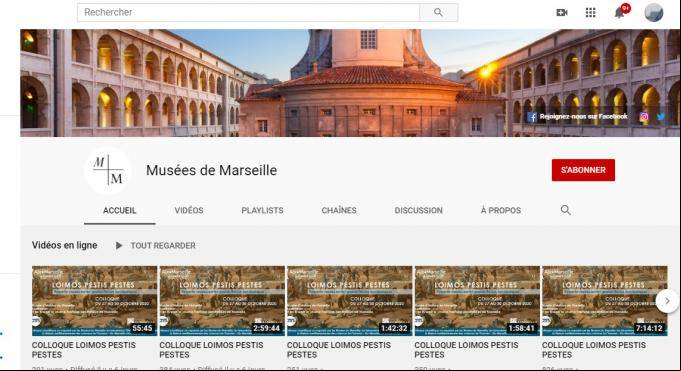Click the title under the 1:58:41 video
Image resolution: width=681 pixels, height=371 pixels.
[x=466, y=350]
